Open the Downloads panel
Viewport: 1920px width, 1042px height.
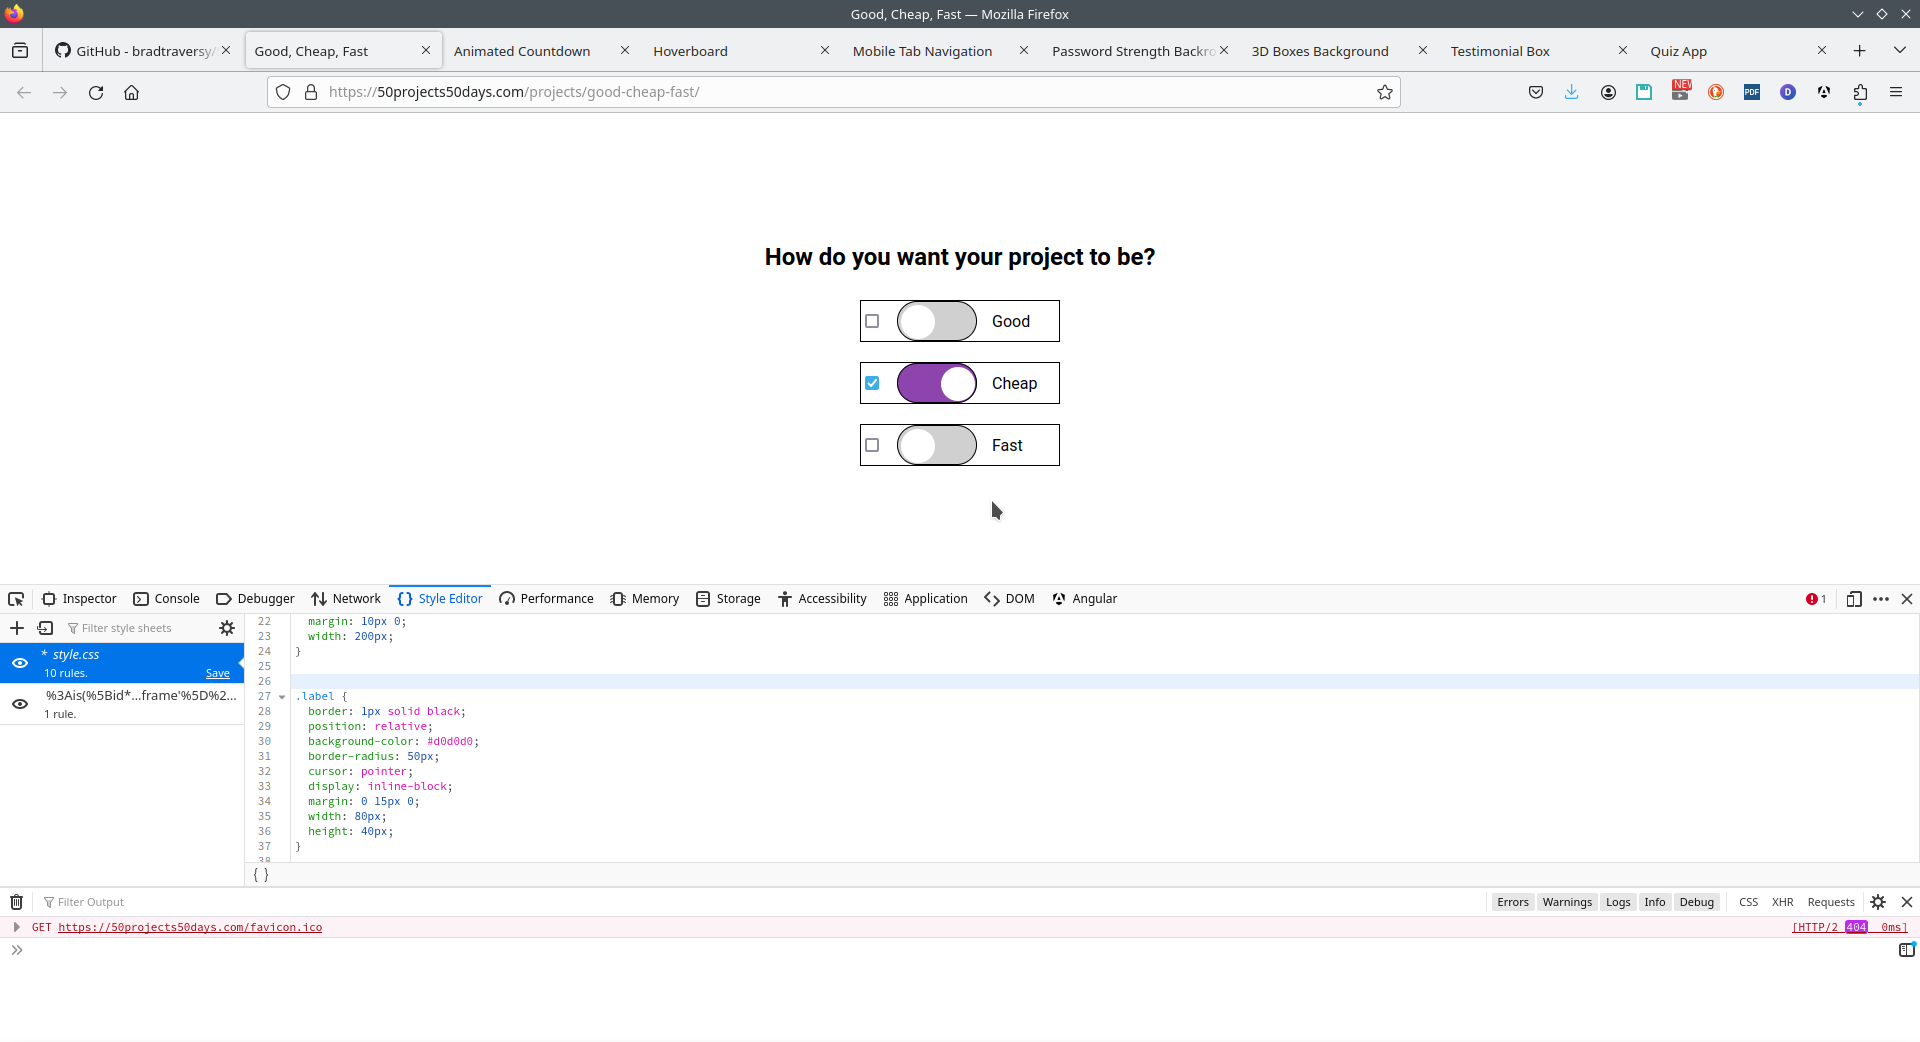pos(1572,92)
